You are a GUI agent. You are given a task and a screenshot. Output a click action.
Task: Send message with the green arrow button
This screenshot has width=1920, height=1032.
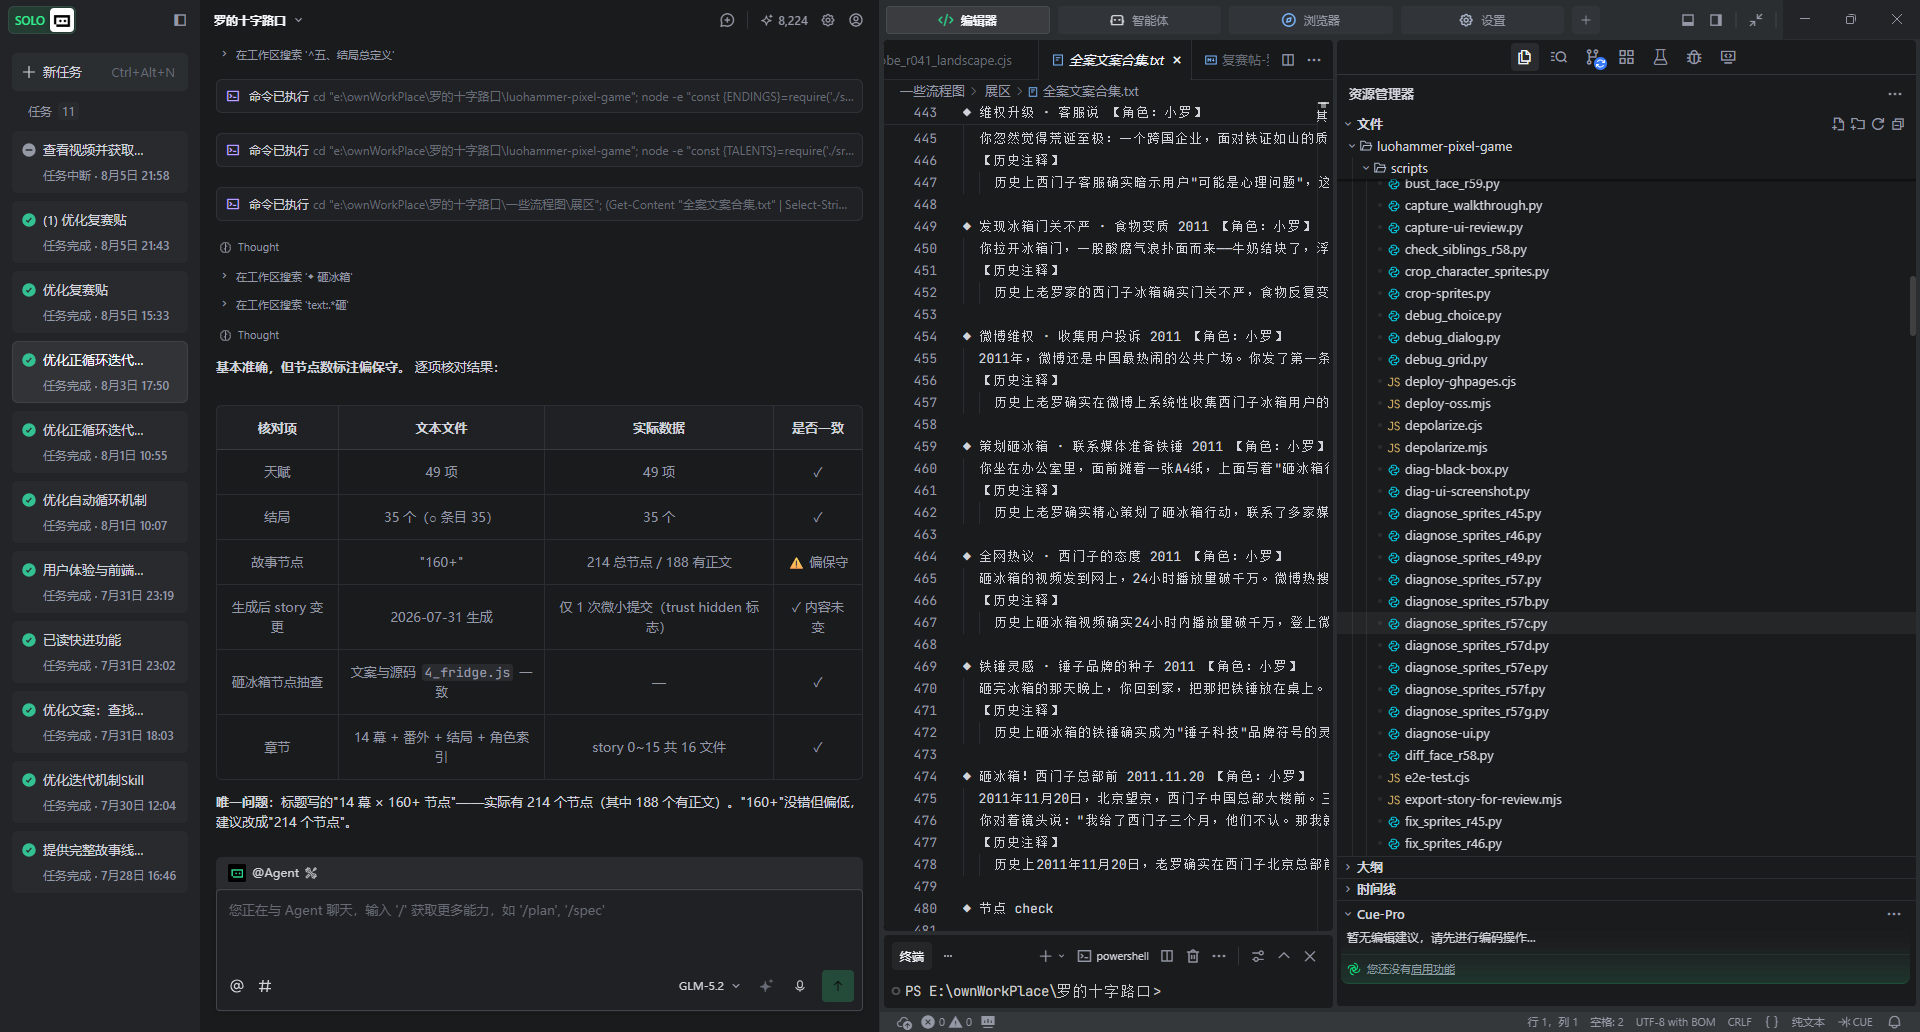point(838,986)
